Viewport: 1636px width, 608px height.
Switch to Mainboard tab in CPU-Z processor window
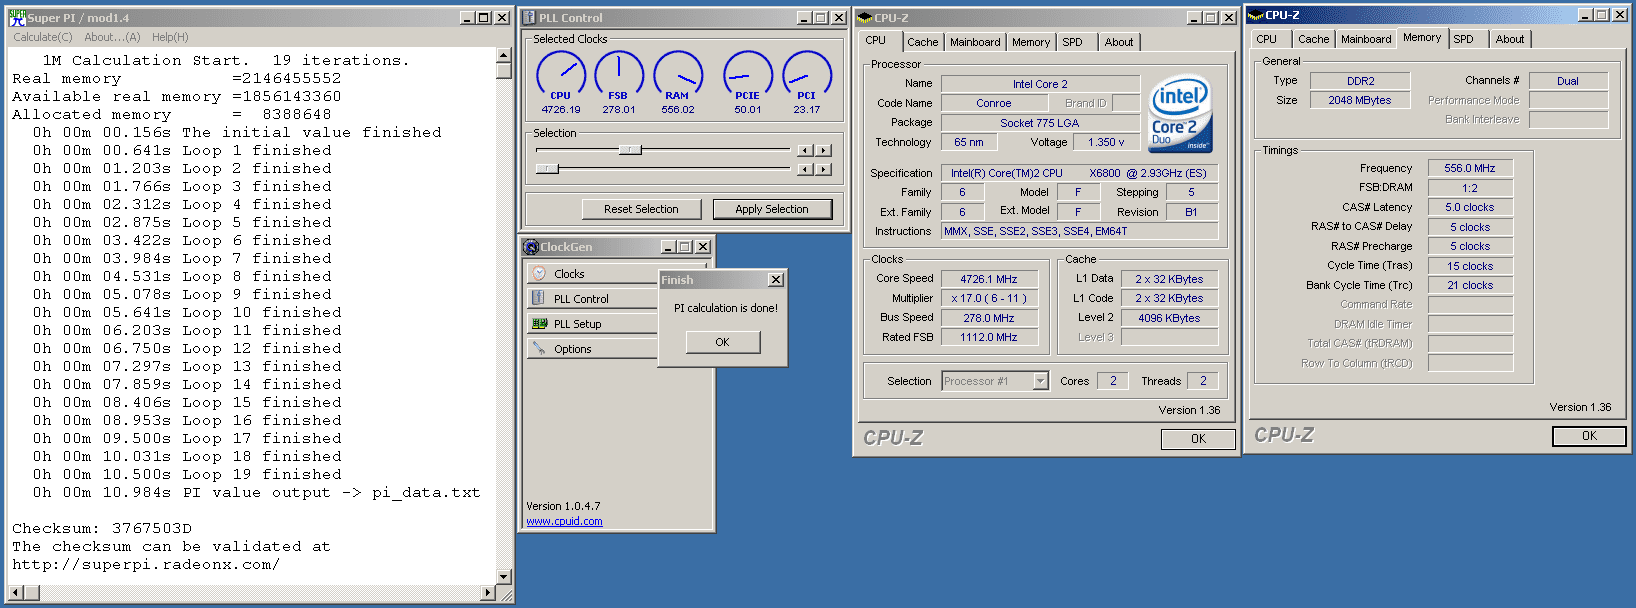[975, 42]
